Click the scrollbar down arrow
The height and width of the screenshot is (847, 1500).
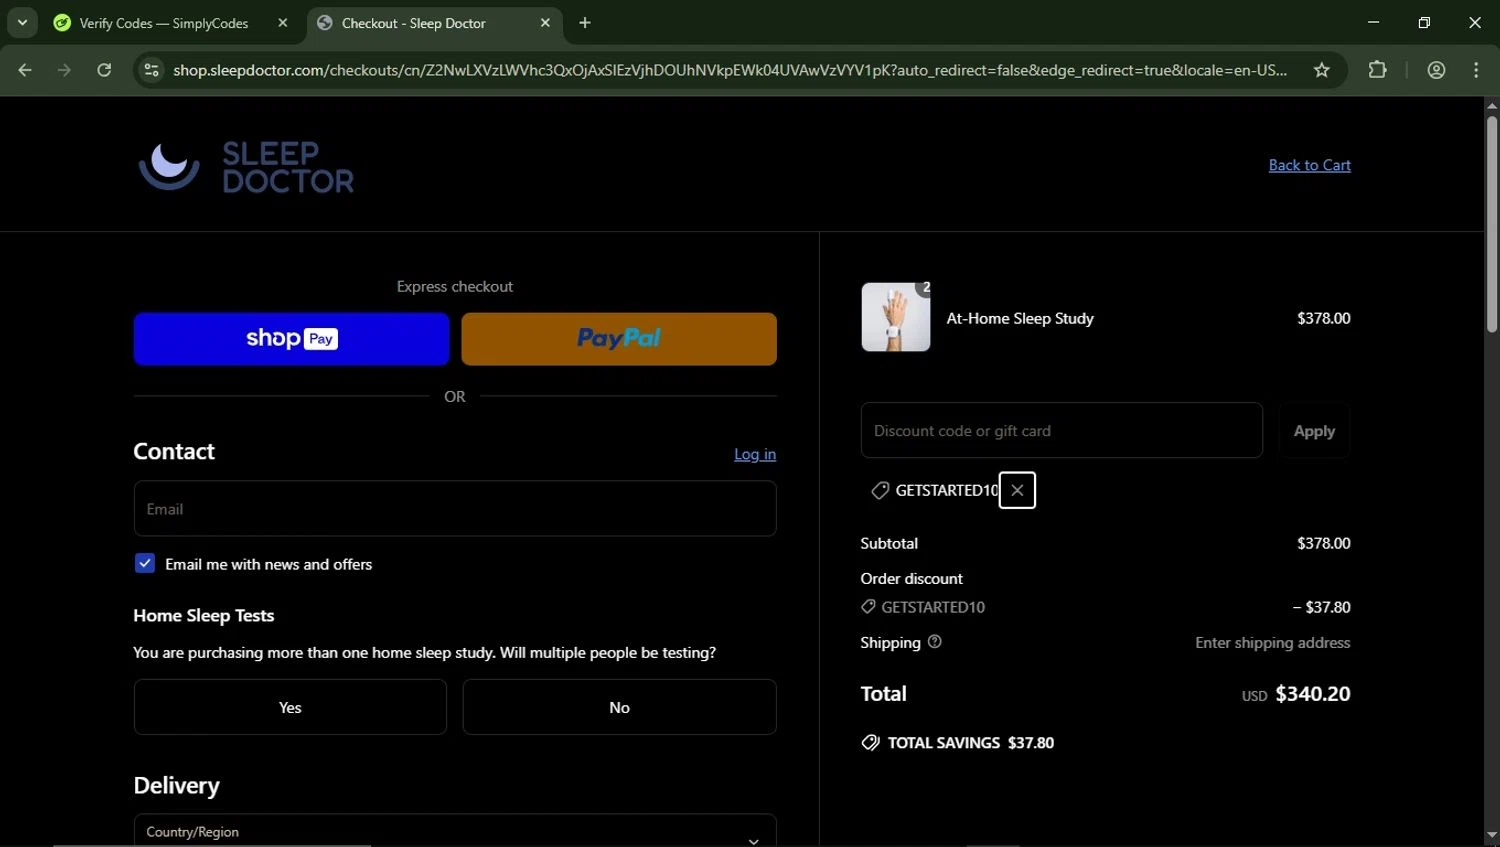coord(1491,836)
